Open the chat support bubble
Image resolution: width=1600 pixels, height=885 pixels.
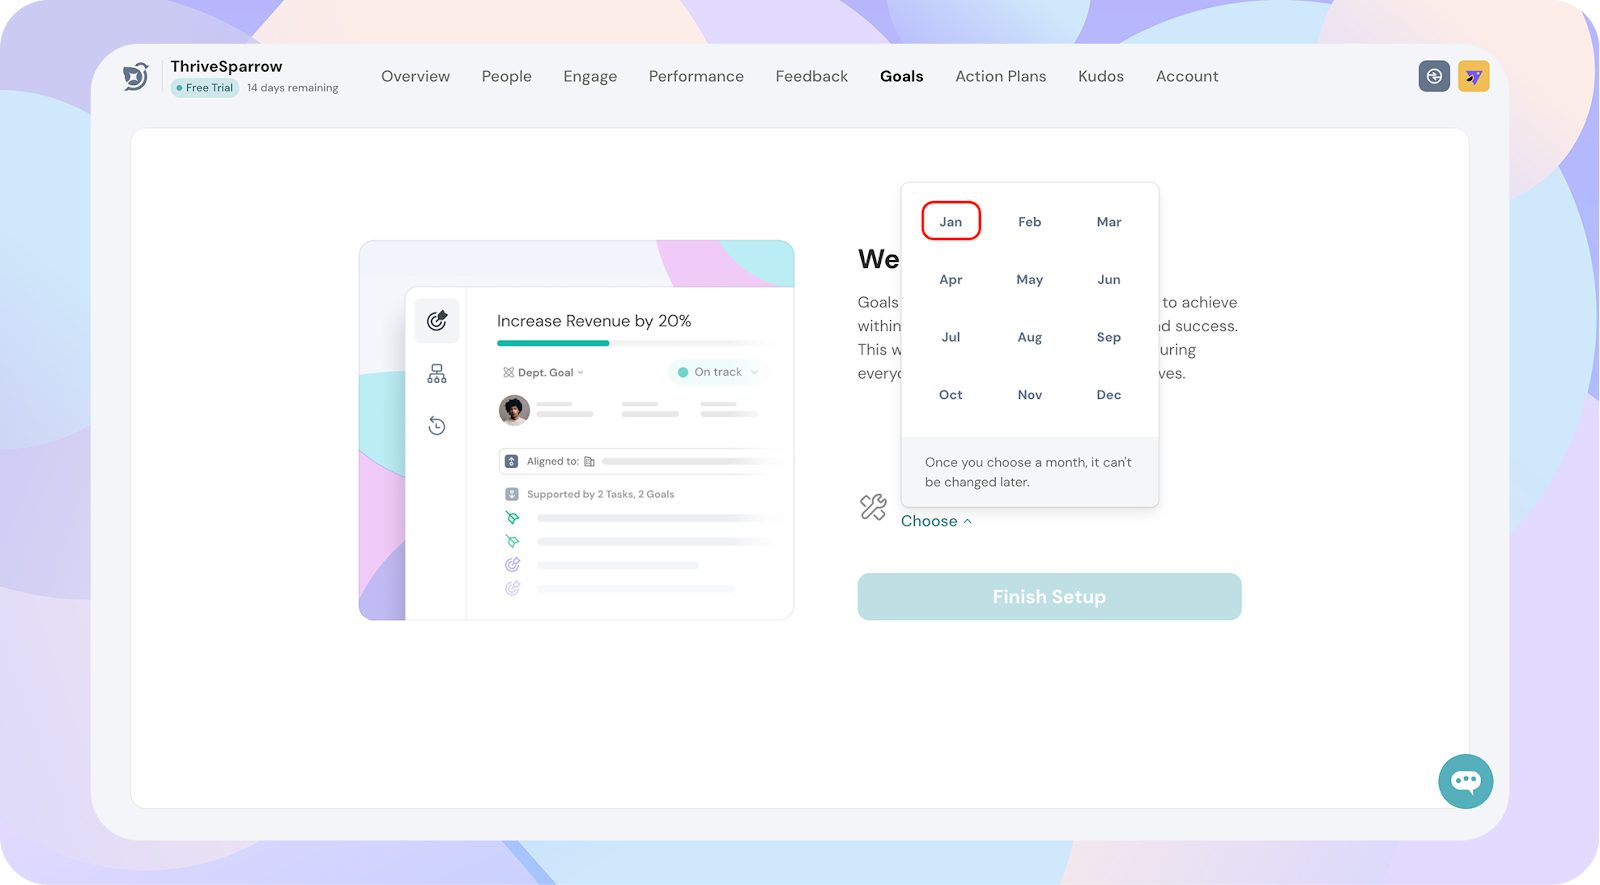pyautogui.click(x=1466, y=781)
